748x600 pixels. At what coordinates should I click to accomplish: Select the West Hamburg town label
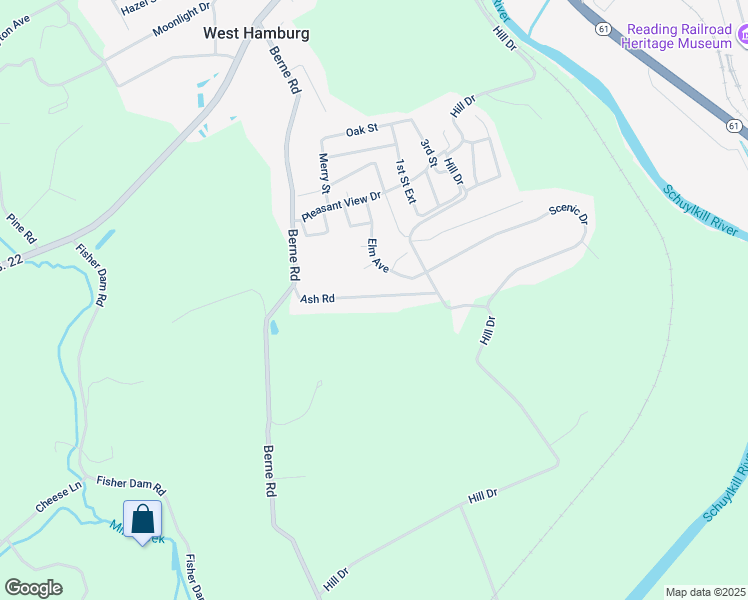(256, 33)
